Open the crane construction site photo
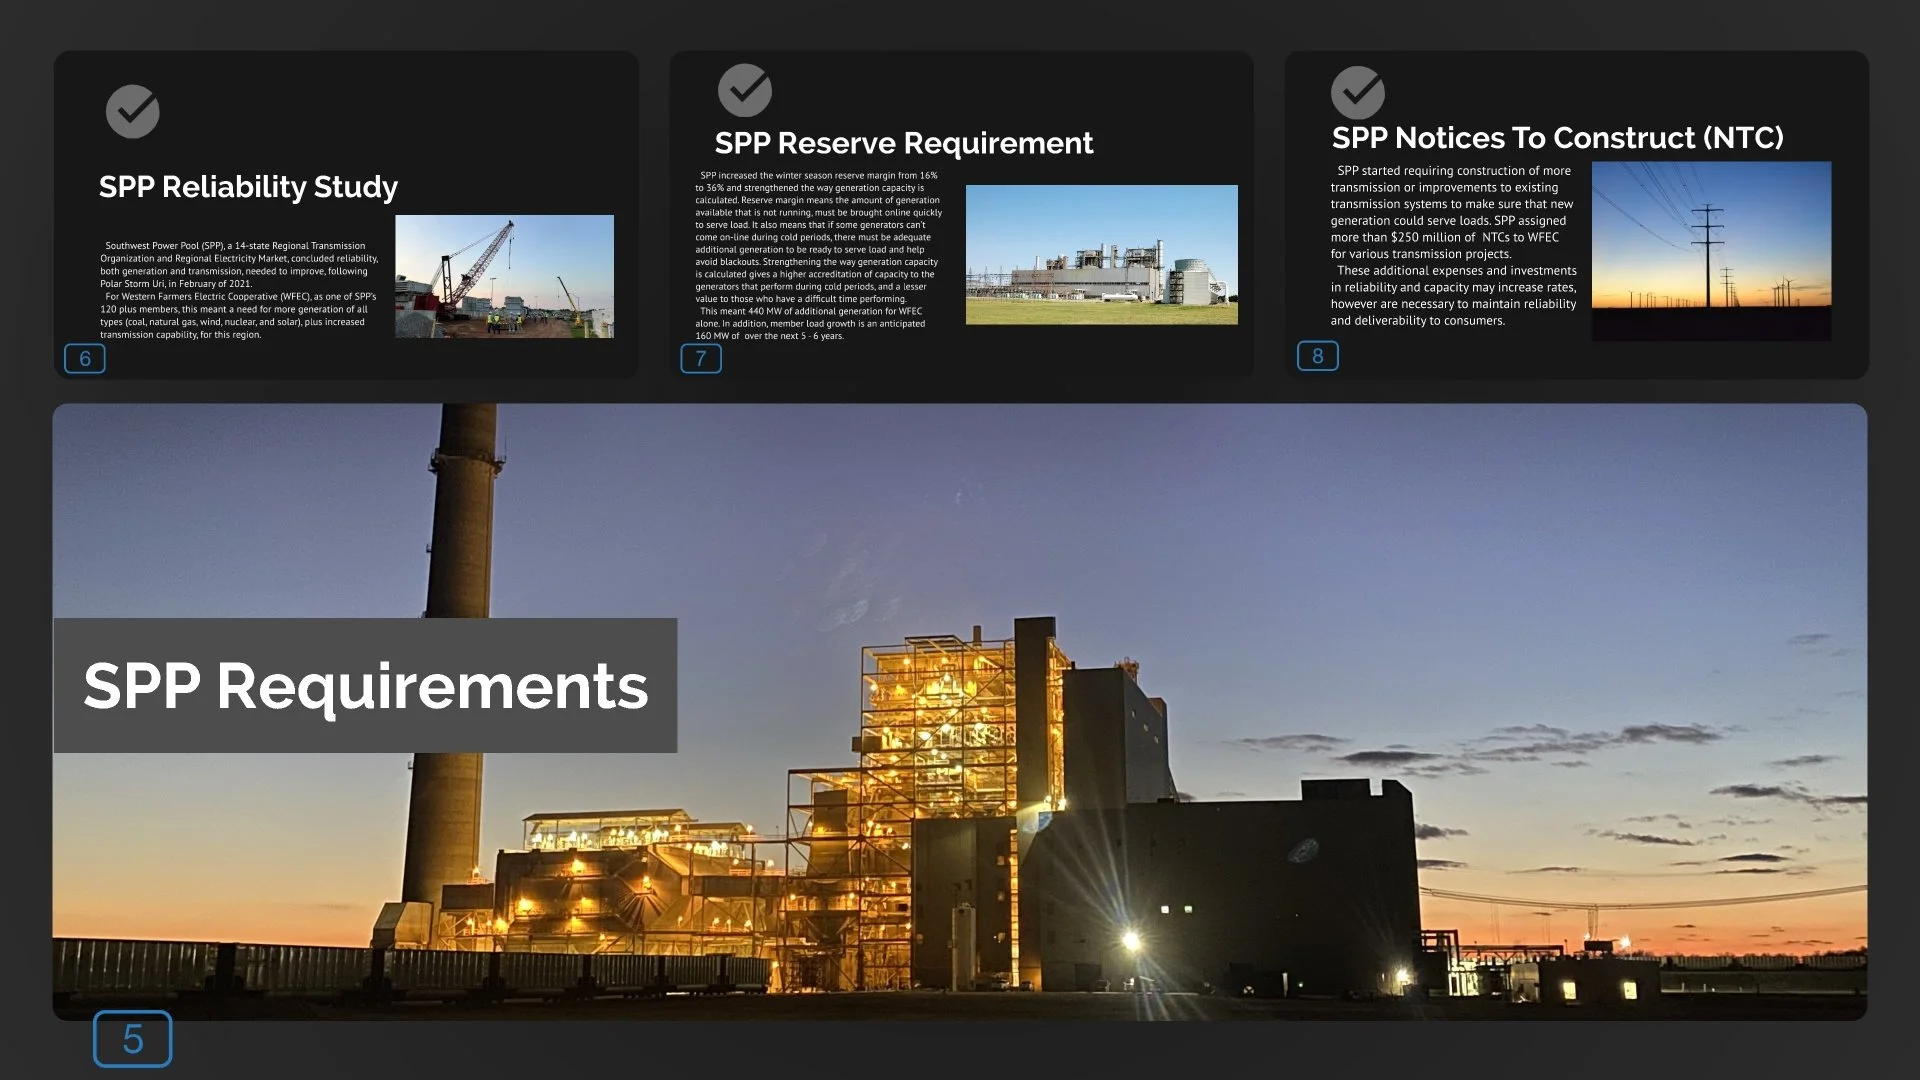 click(x=504, y=276)
